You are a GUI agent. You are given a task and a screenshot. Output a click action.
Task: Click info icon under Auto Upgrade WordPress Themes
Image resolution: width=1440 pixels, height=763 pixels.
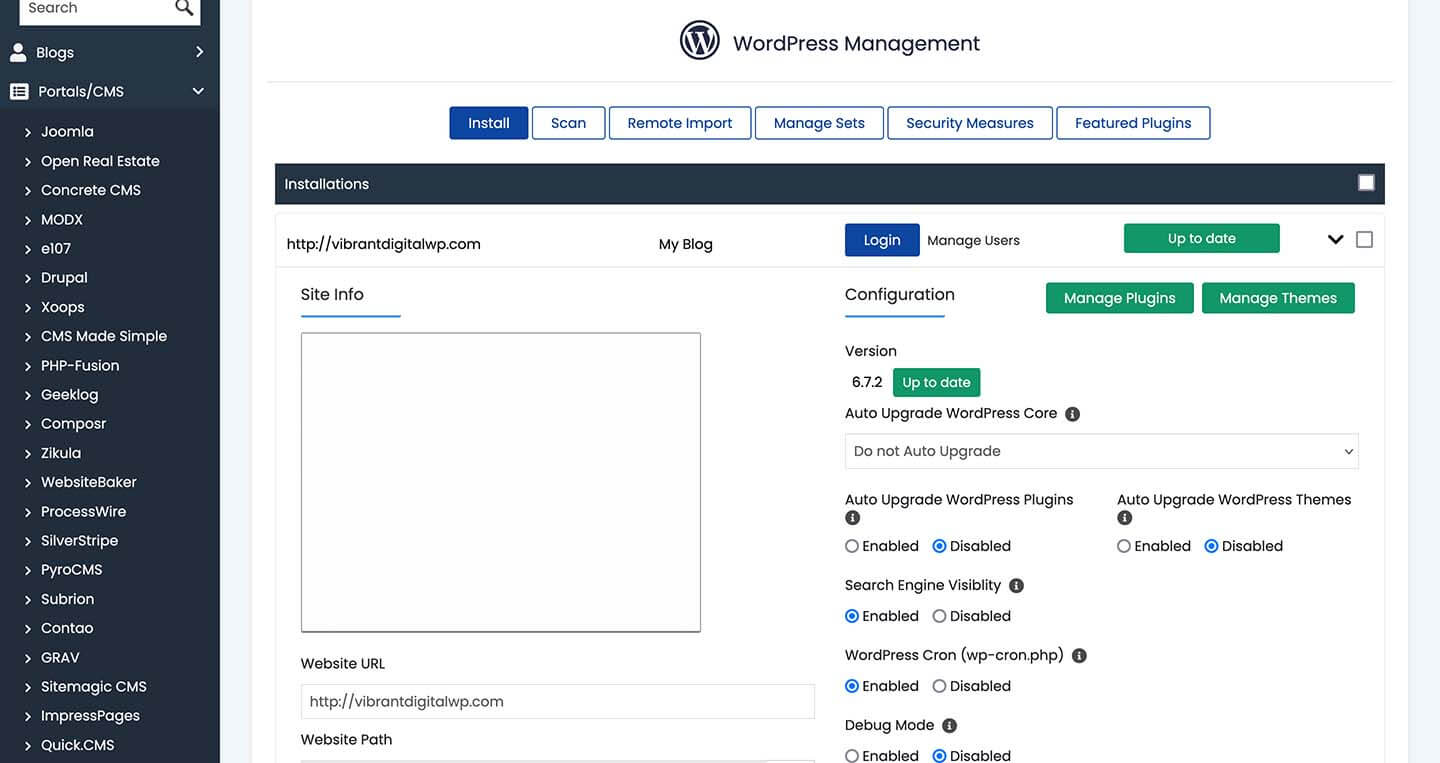(1125, 518)
